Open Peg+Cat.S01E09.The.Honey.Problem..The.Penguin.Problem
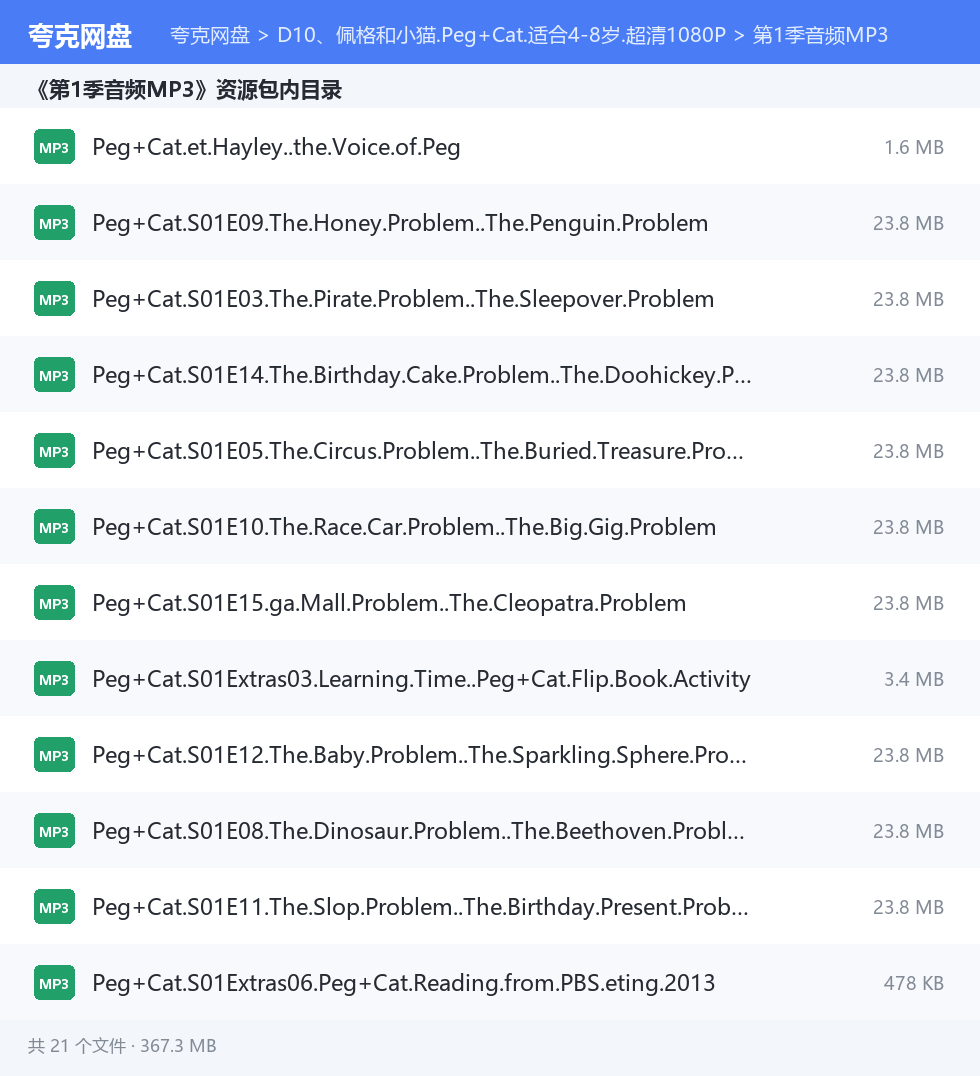This screenshot has height=1076, width=980. [400, 223]
